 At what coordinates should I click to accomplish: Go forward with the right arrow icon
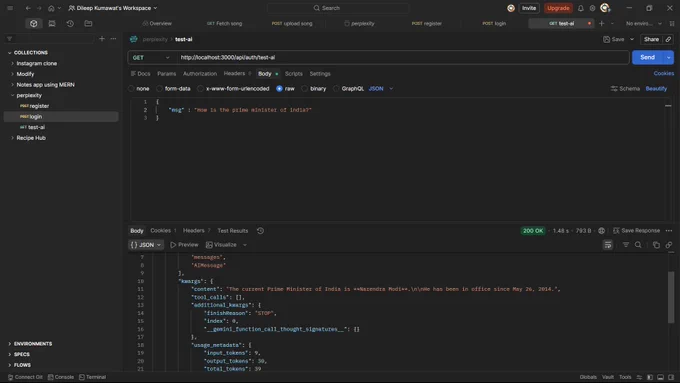coord(39,8)
